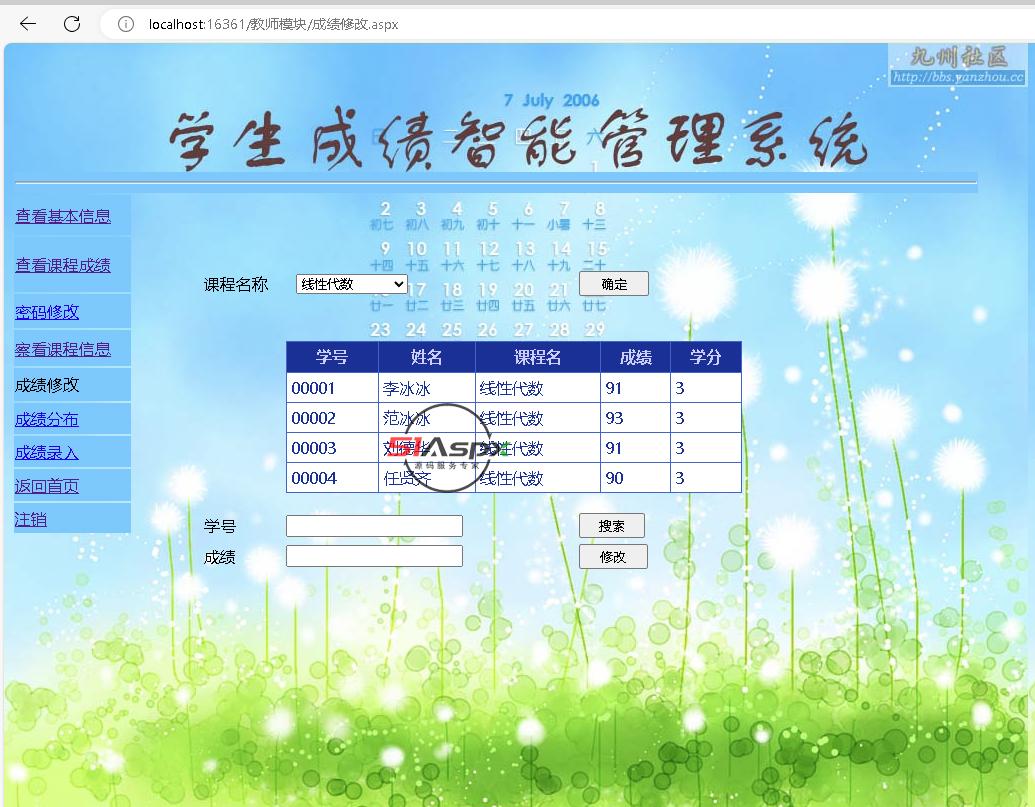This screenshot has width=1035, height=807.
Task: Click the score 93 cell
Action: (x=636, y=418)
